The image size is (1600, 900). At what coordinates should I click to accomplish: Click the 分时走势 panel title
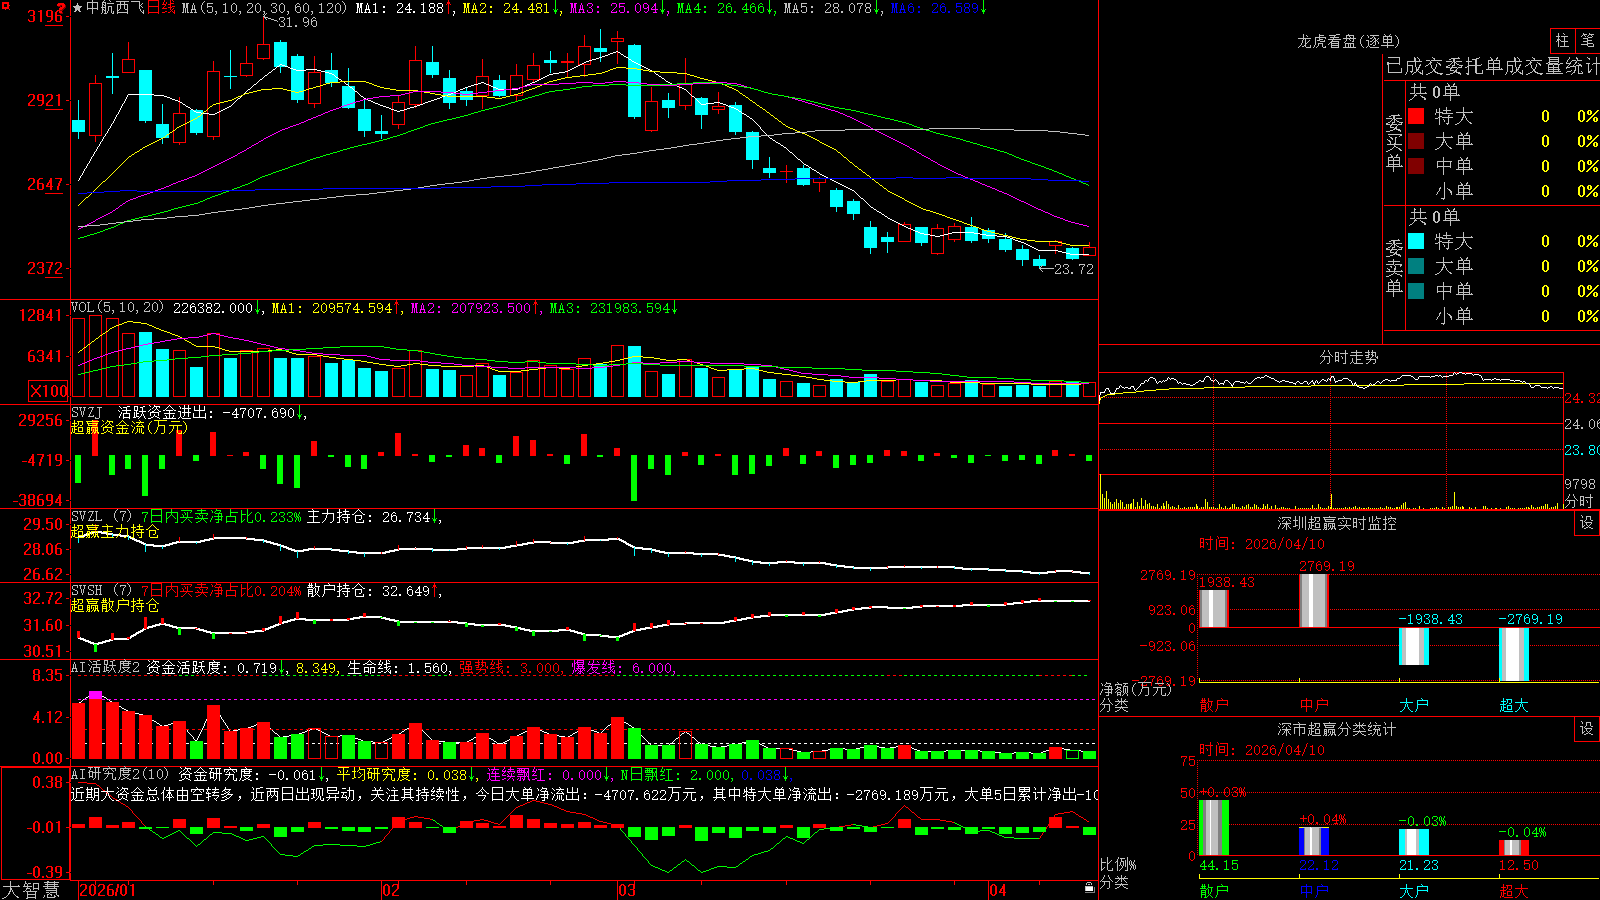[1348, 357]
